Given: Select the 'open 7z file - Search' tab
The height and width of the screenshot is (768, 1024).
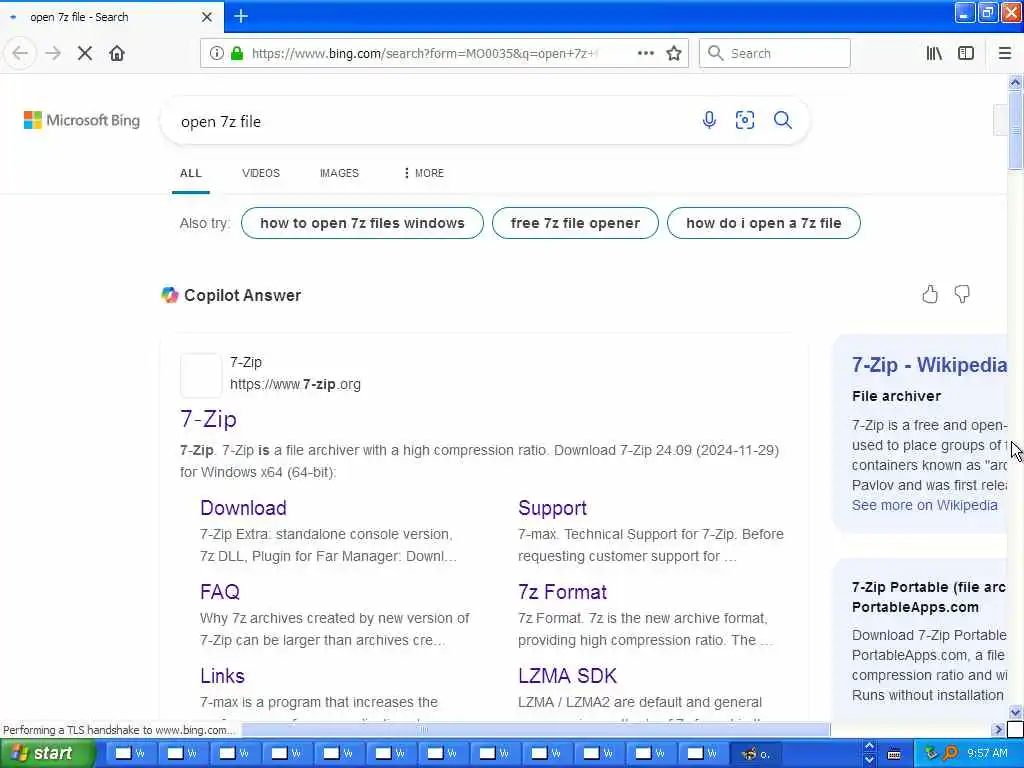Looking at the screenshot, I should 111,17.
